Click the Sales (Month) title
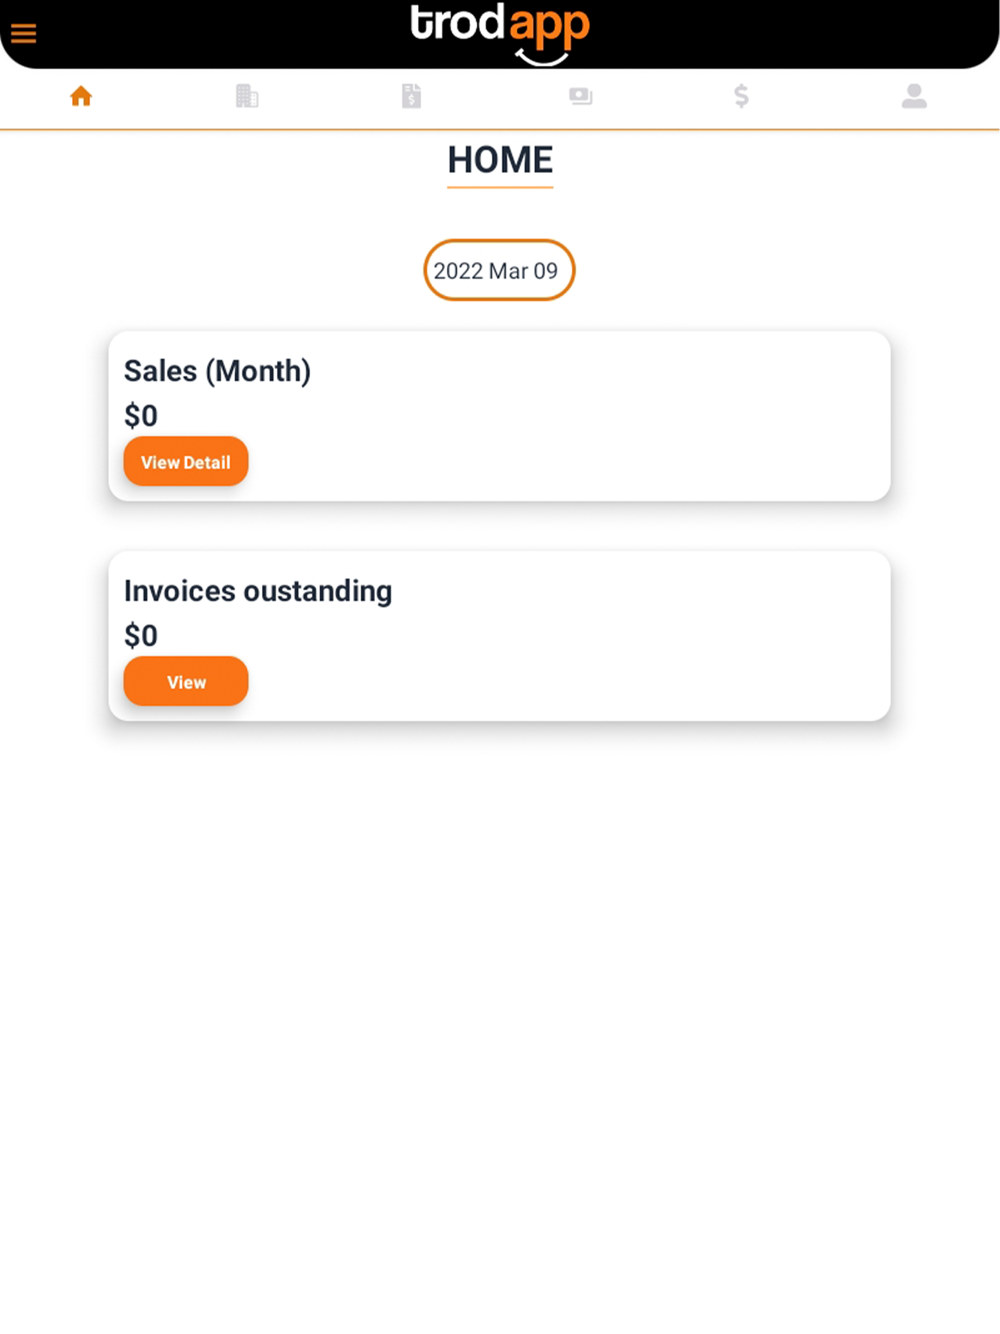The height and width of the screenshot is (1334, 1000). pyautogui.click(x=217, y=371)
